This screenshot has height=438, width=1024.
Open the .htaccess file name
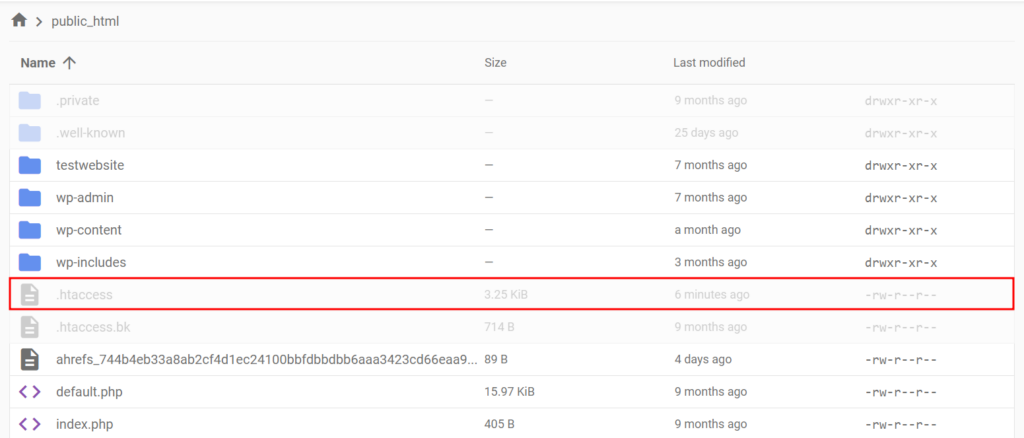click(84, 295)
